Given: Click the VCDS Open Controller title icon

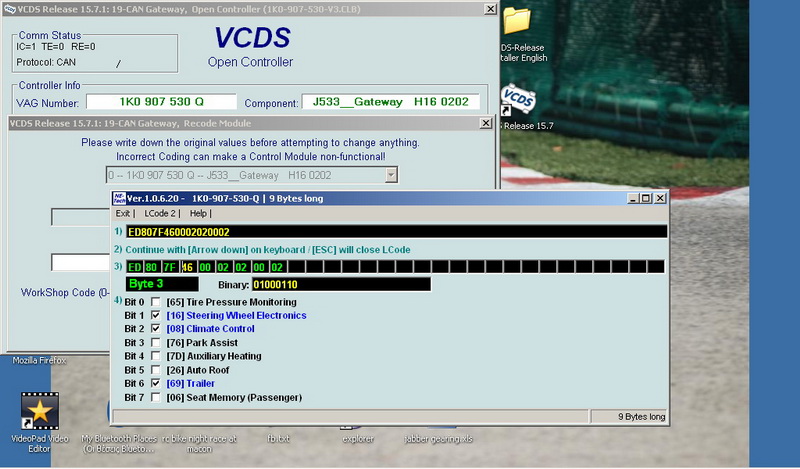Looking at the screenshot, I should tap(10, 9).
